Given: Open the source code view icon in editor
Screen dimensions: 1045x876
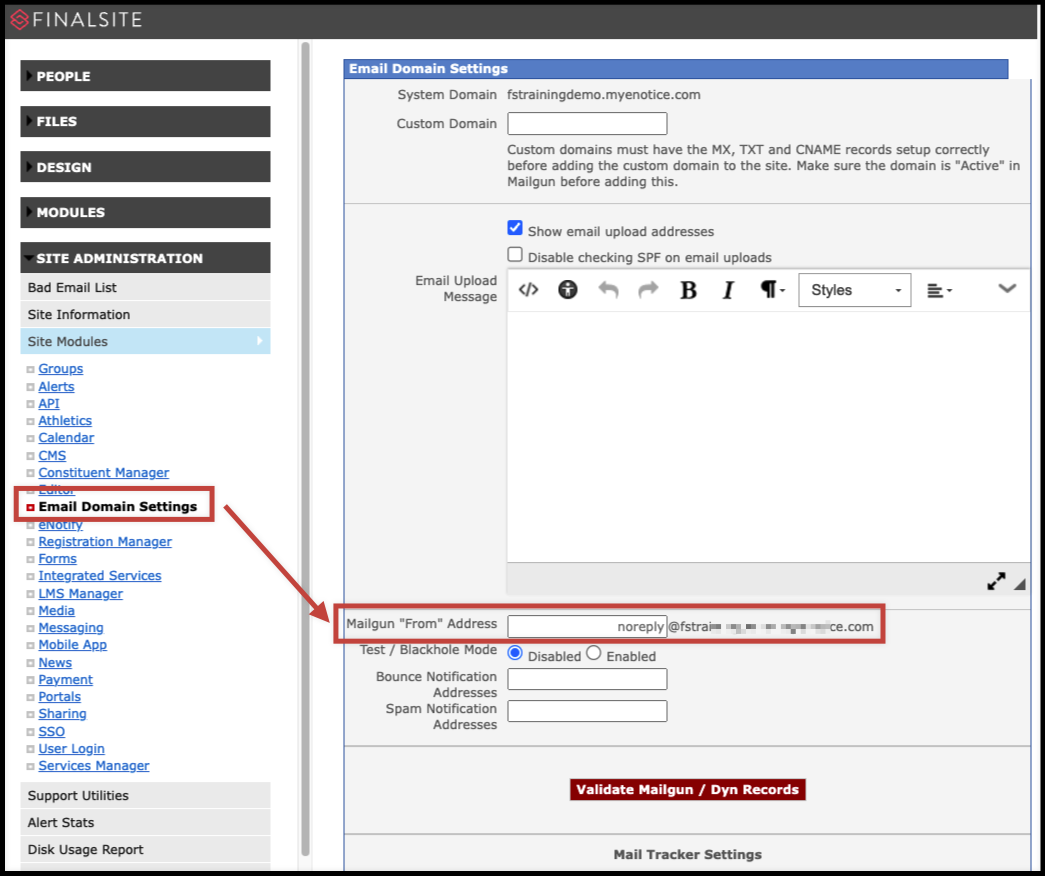Looking at the screenshot, I should point(528,289).
